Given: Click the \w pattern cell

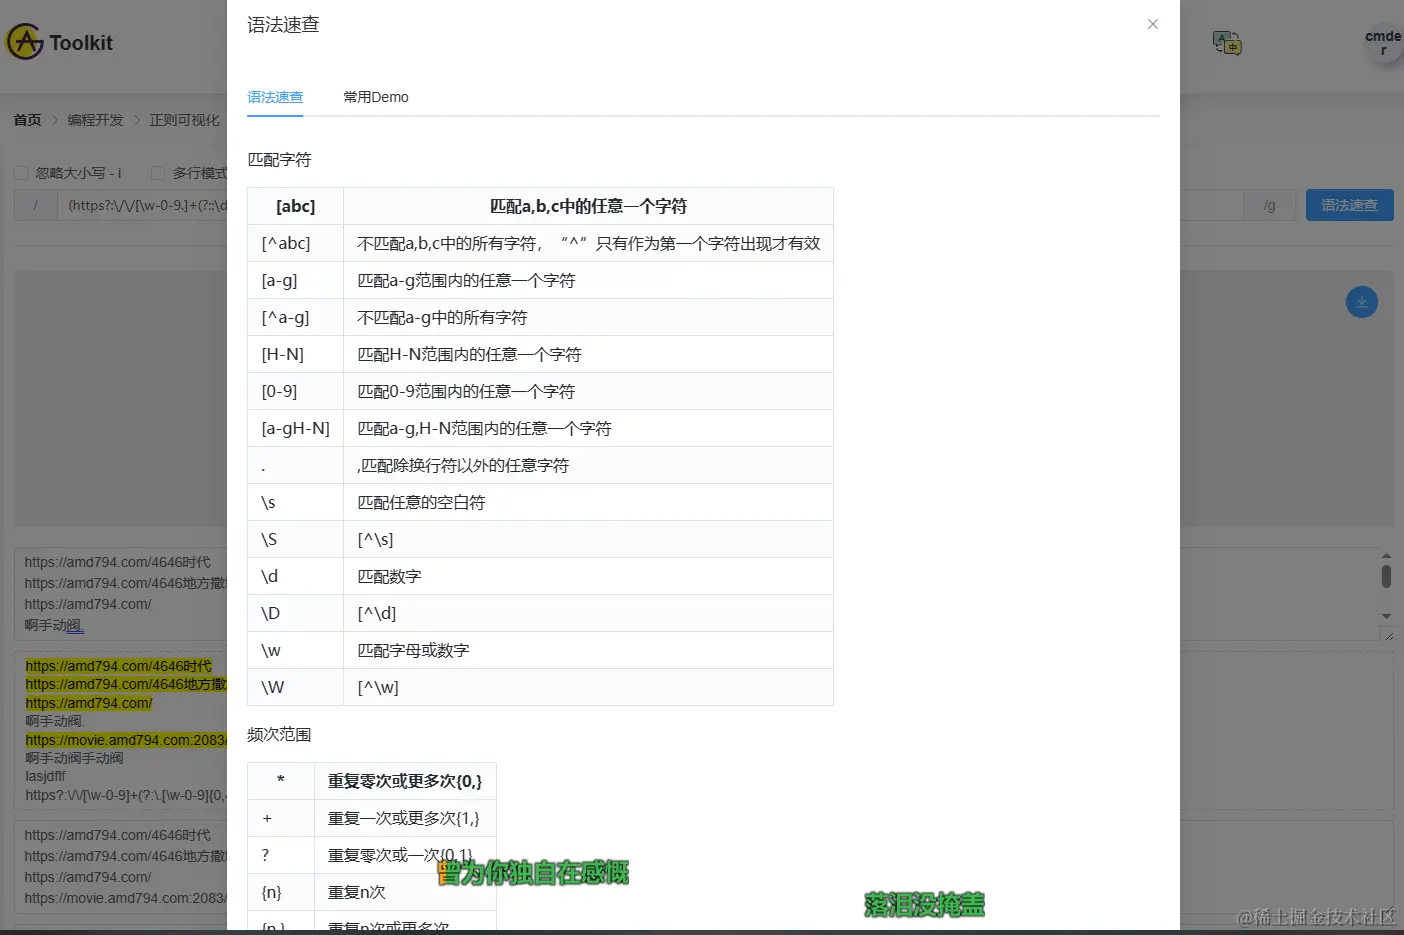Looking at the screenshot, I should (x=296, y=650).
